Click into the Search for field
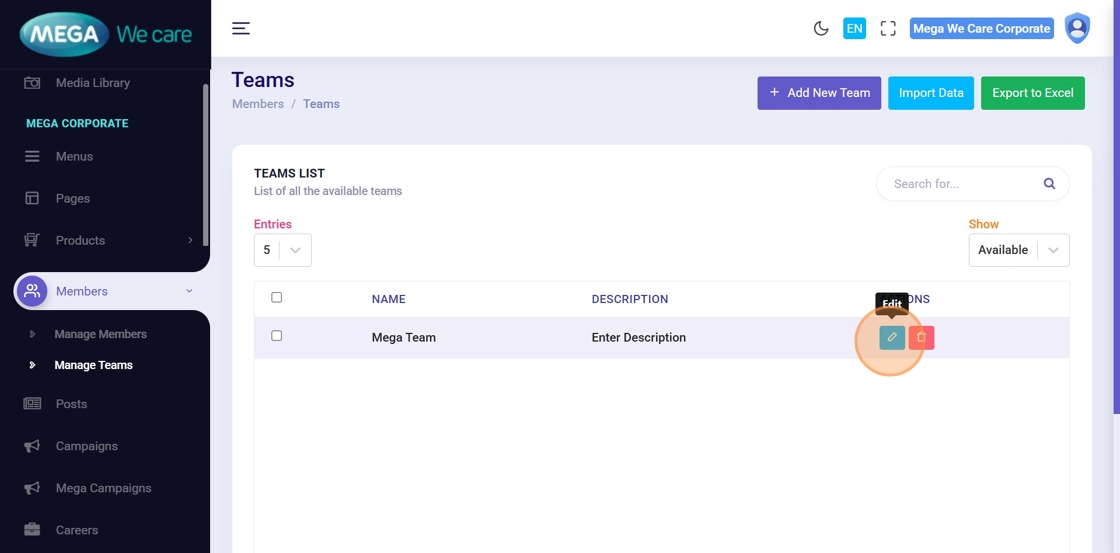 (x=960, y=184)
